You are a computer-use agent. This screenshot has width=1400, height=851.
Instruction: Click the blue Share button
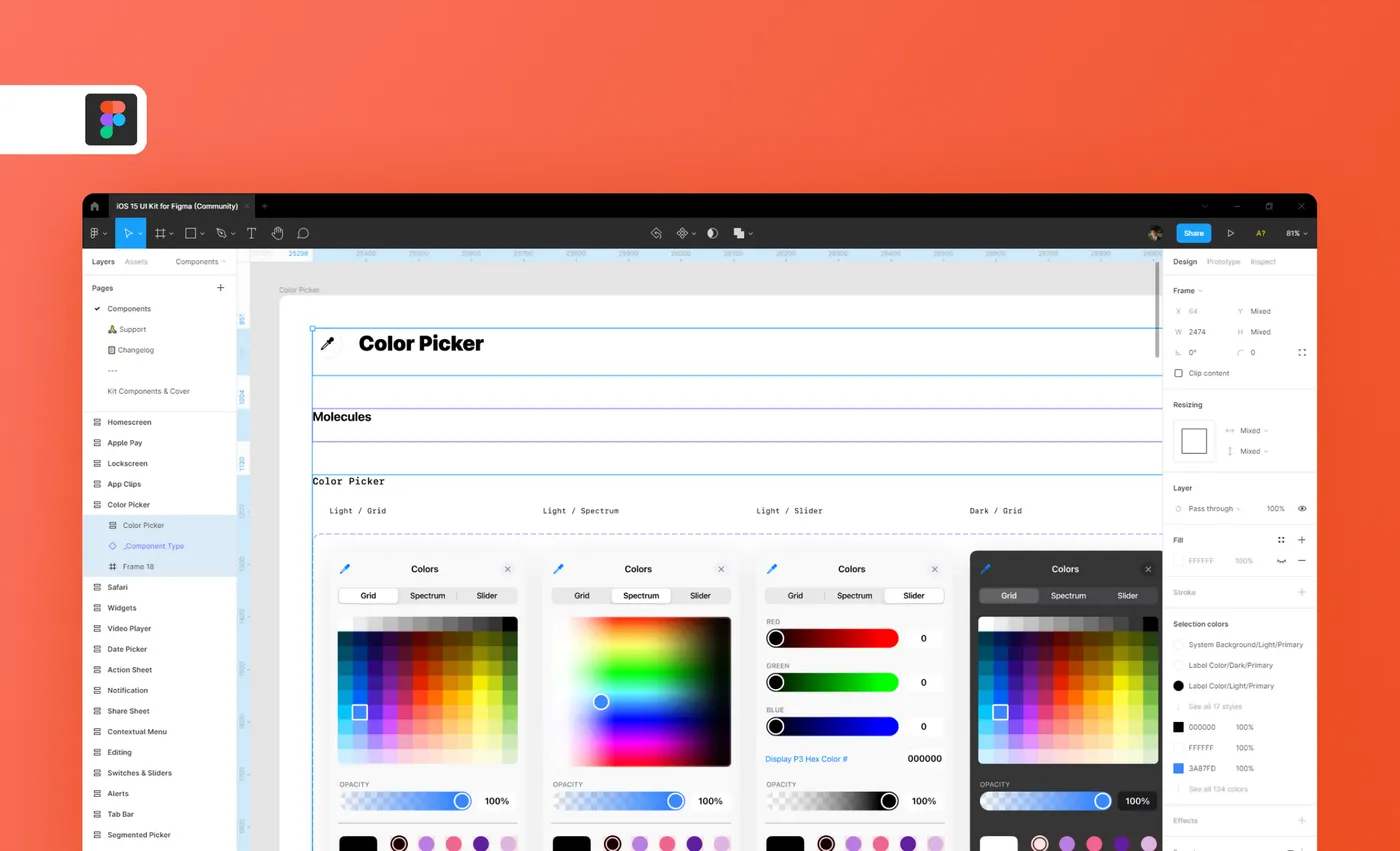(1194, 233)
